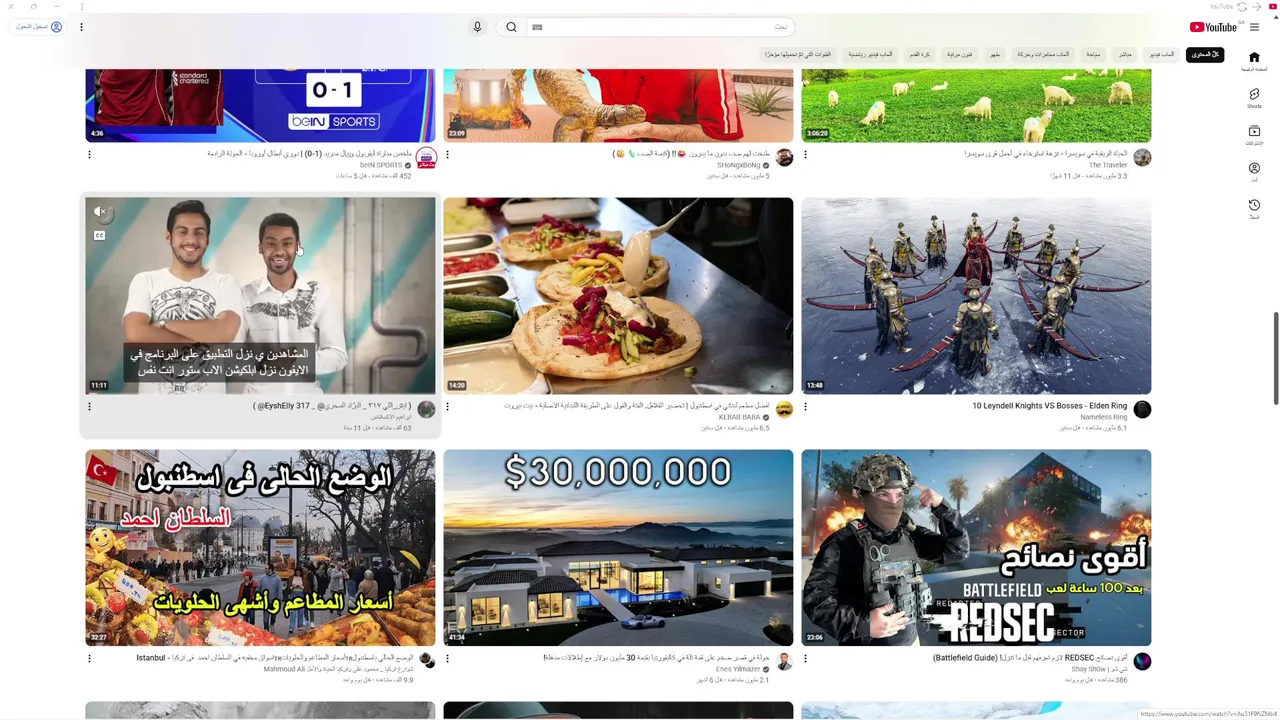Image resolution: width=1280 pixels, height=720 pixels.
Task: Open '10 Leyndell Knights VS Bosses' title
Action: point(1049,406)
